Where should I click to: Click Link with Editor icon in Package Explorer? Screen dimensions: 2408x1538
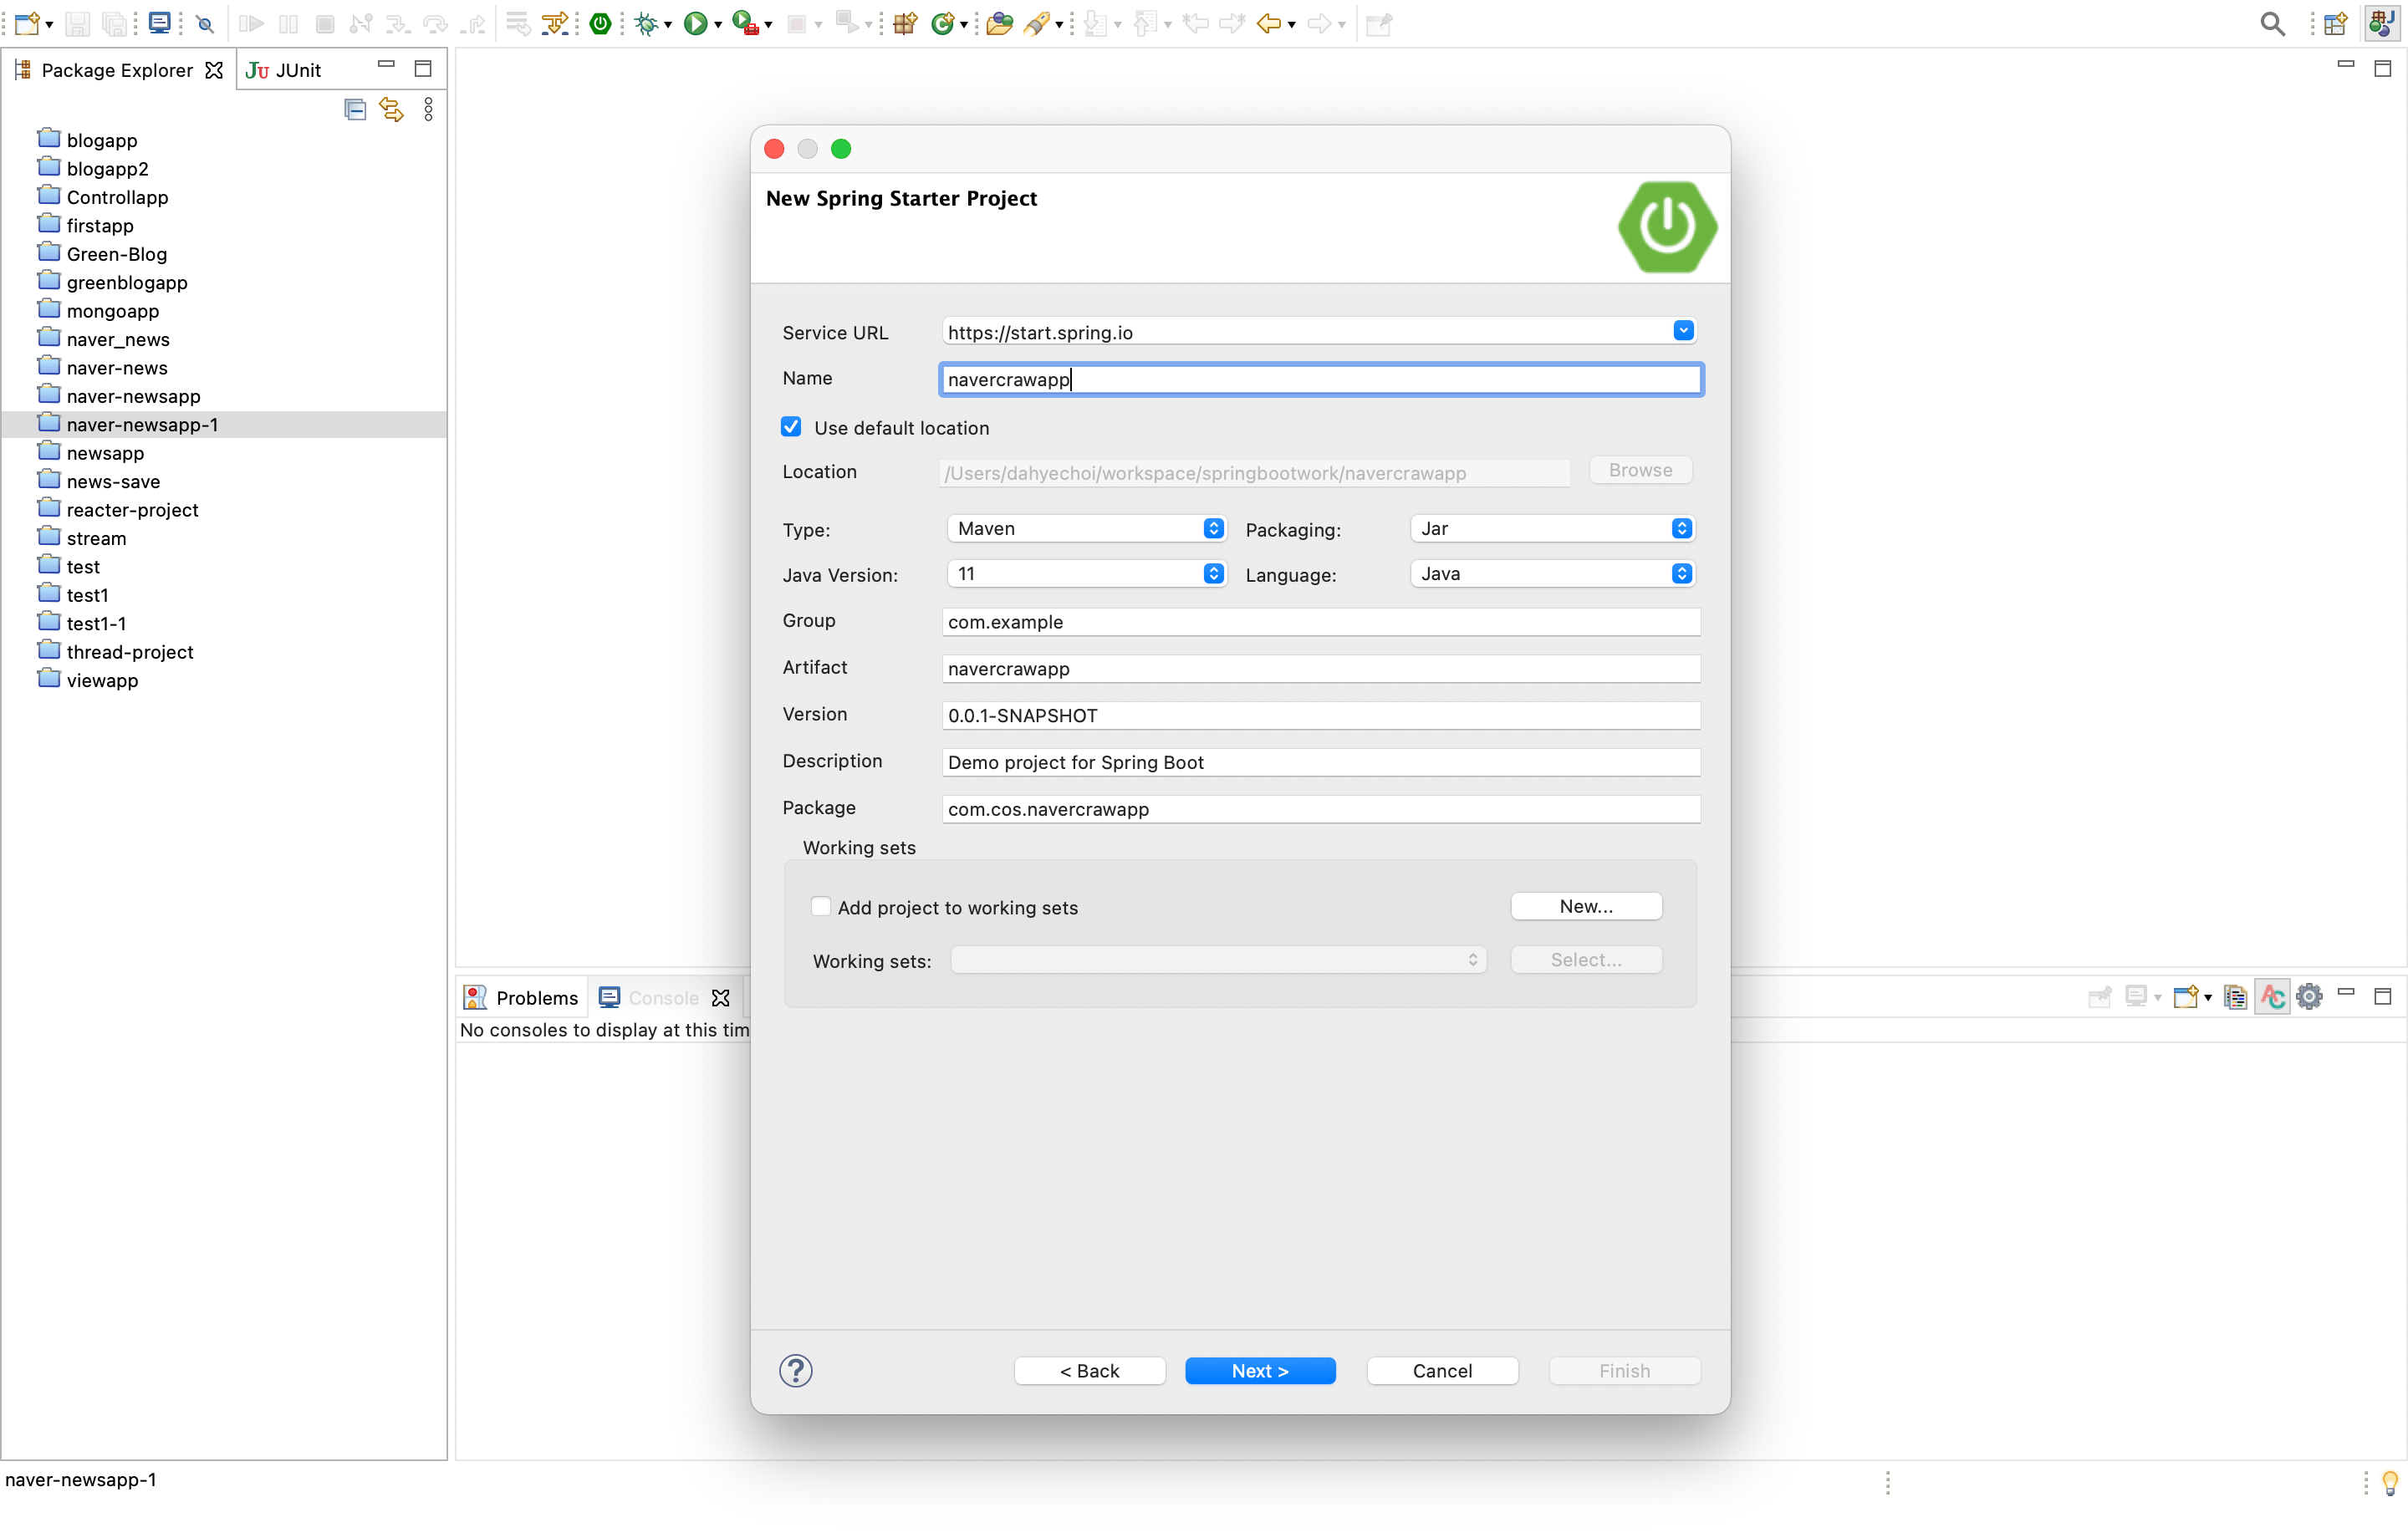[x=392, y=109]
